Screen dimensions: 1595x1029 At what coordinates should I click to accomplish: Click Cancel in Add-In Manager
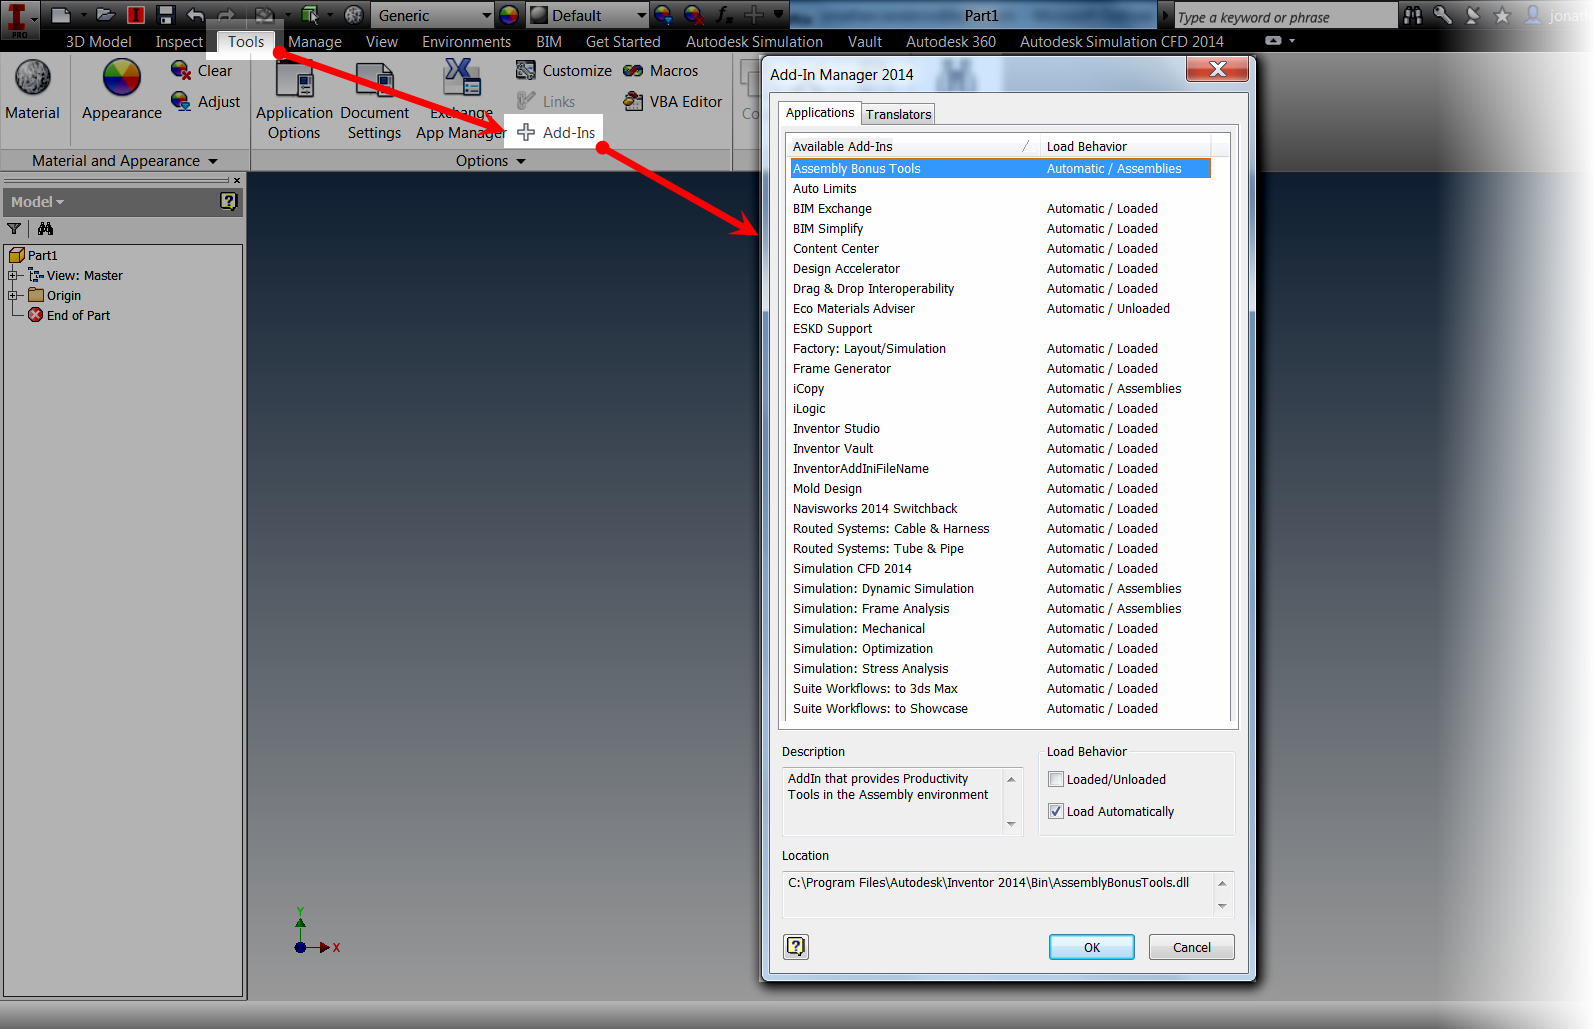1192,947
